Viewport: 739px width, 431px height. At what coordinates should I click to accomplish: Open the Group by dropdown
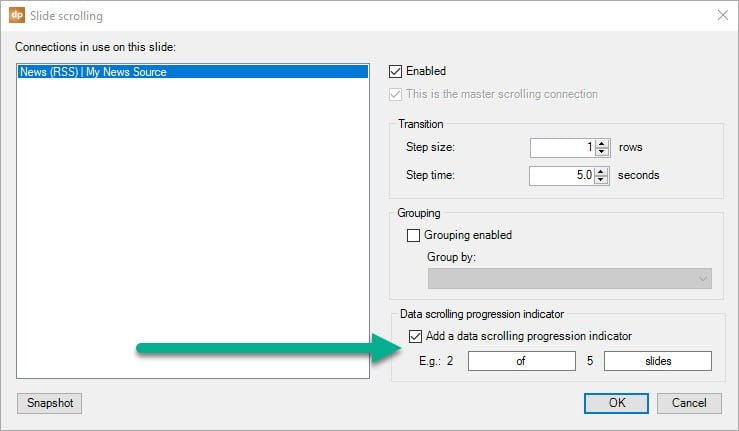pyautogui.click(x=569, y=278)
